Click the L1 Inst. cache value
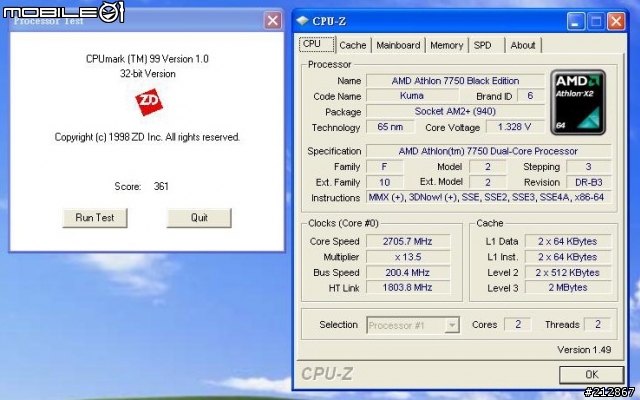 [568, 257]
